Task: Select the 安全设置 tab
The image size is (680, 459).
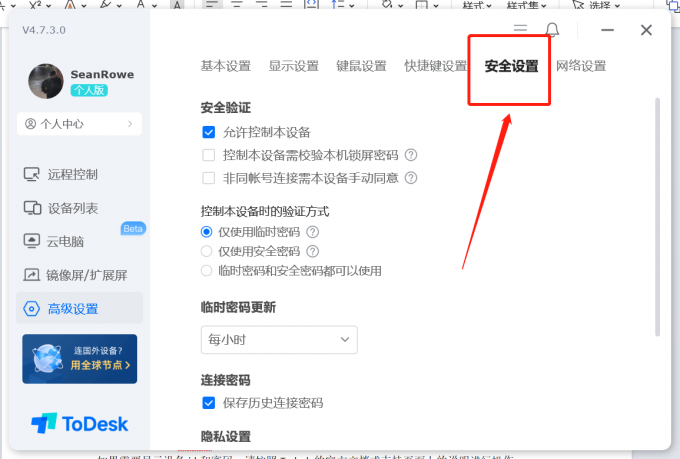Action: tap(511, 66)
